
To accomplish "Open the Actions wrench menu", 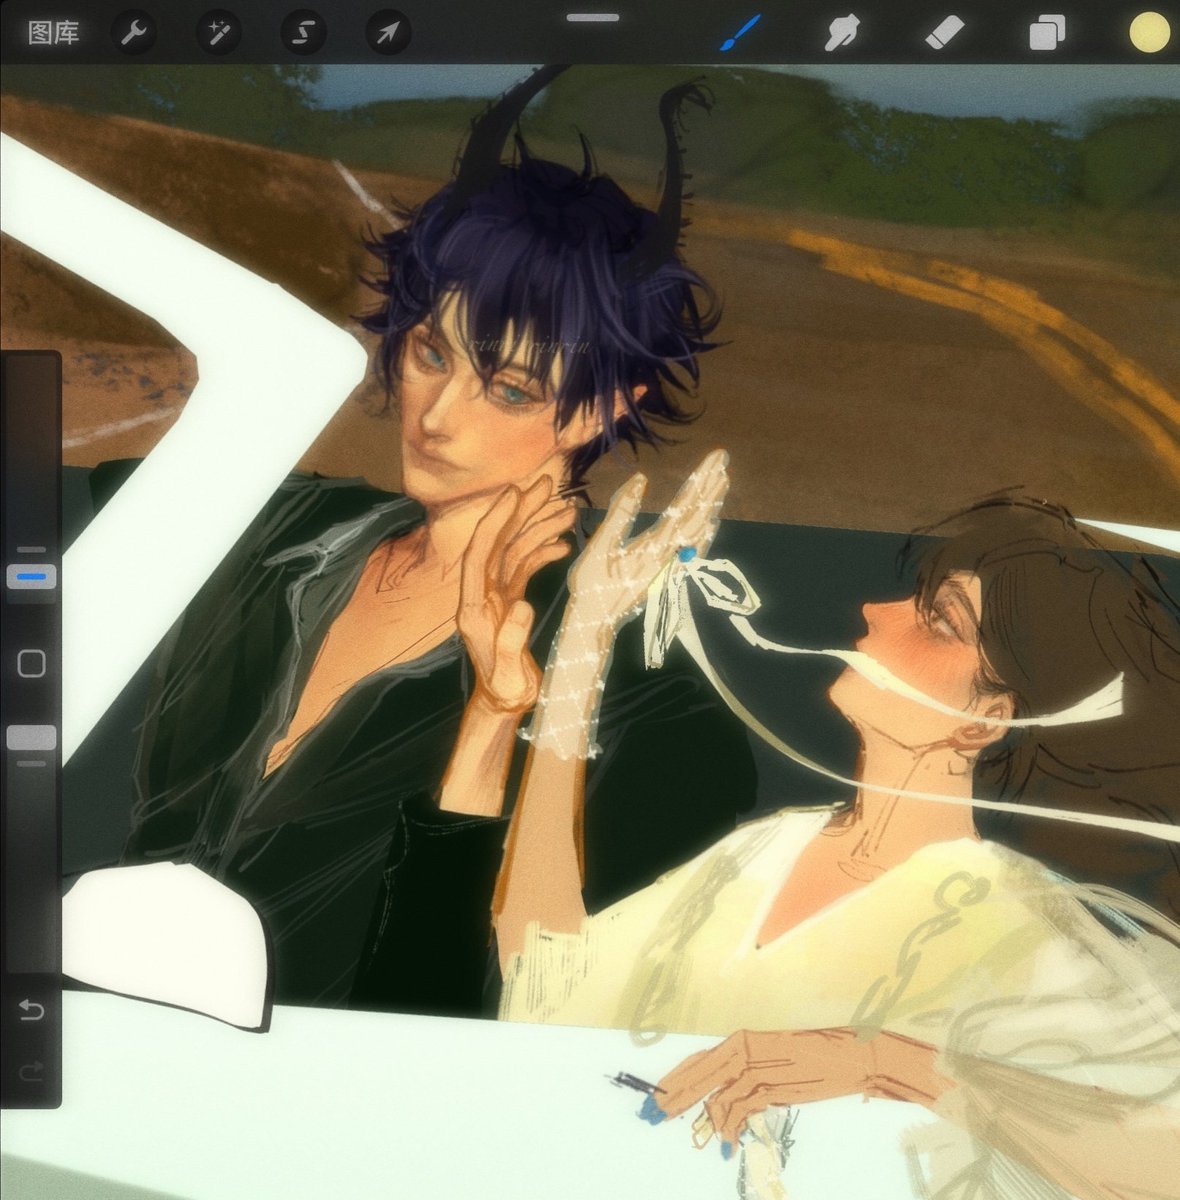I will point(134,33).
